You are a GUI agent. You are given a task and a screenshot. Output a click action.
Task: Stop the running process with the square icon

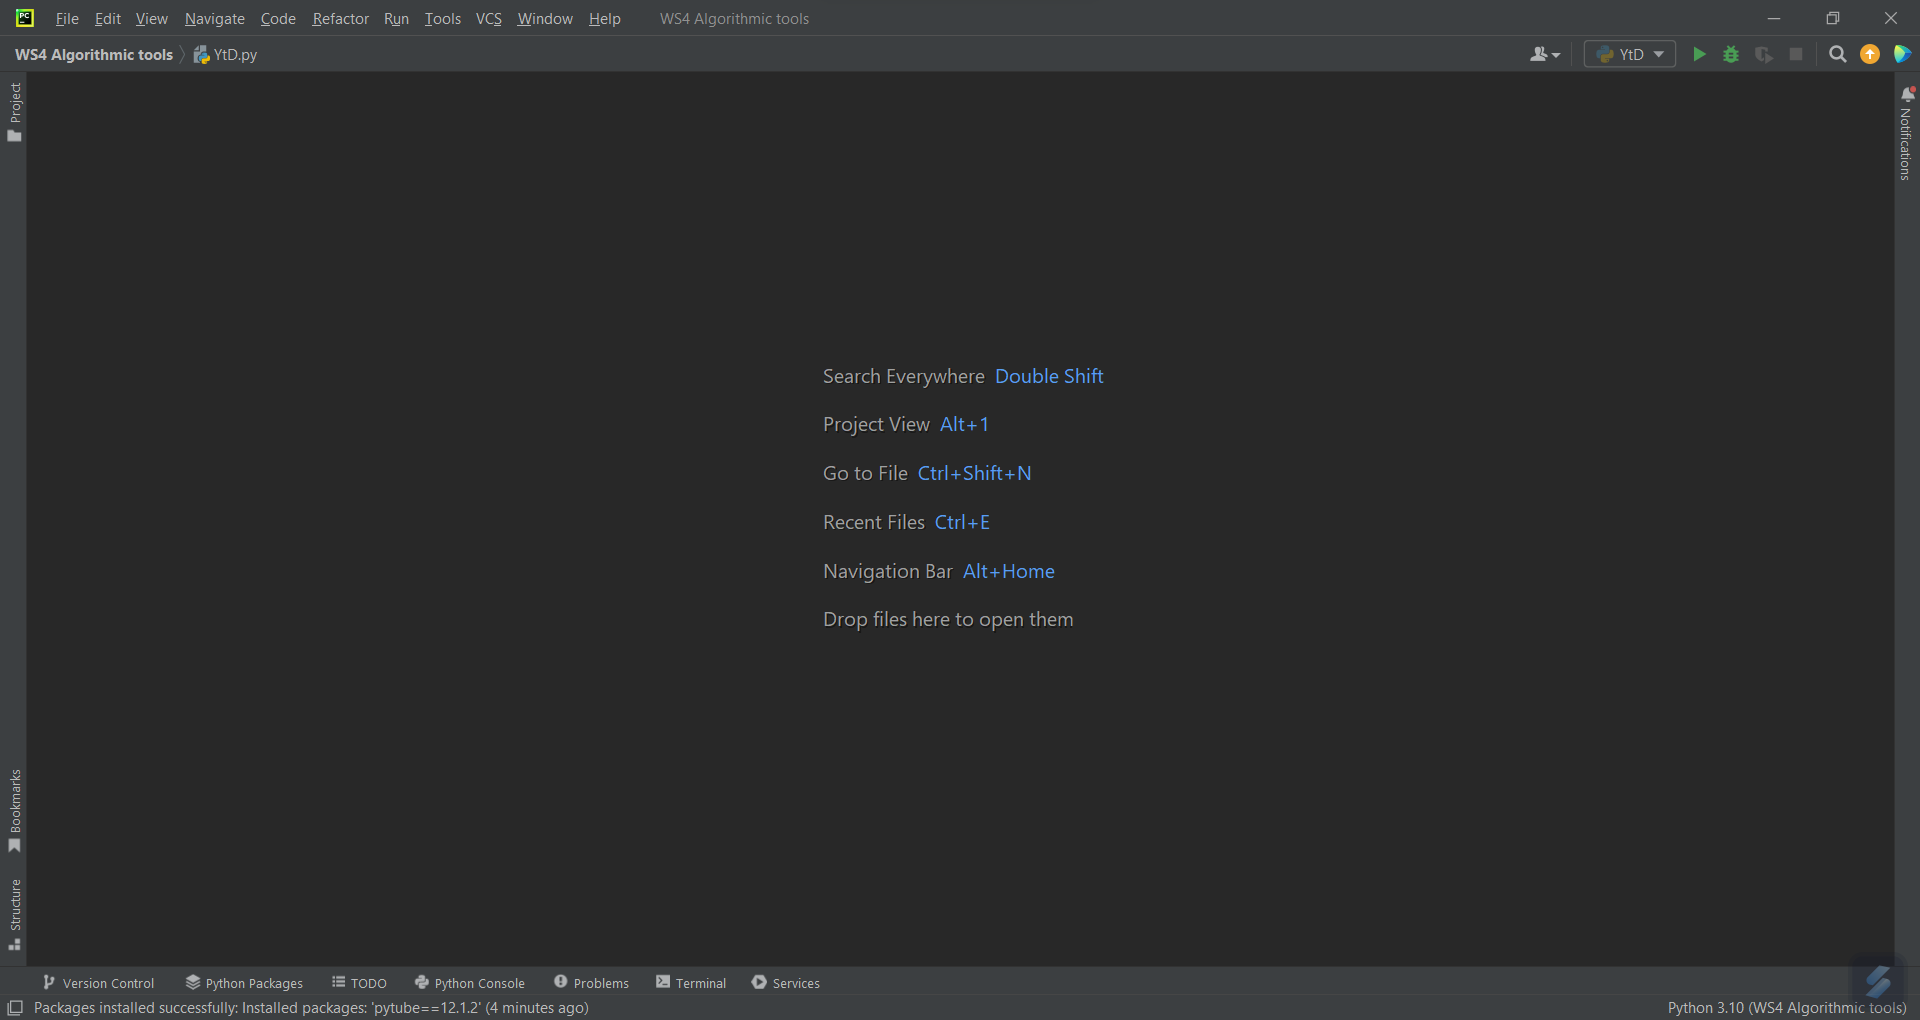1796,54
